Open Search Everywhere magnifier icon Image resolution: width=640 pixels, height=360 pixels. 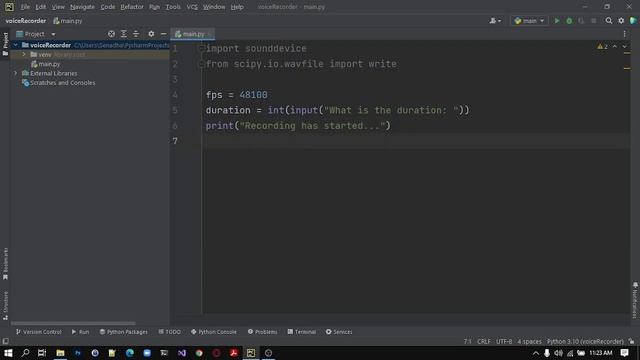click(x=609, y=21)
